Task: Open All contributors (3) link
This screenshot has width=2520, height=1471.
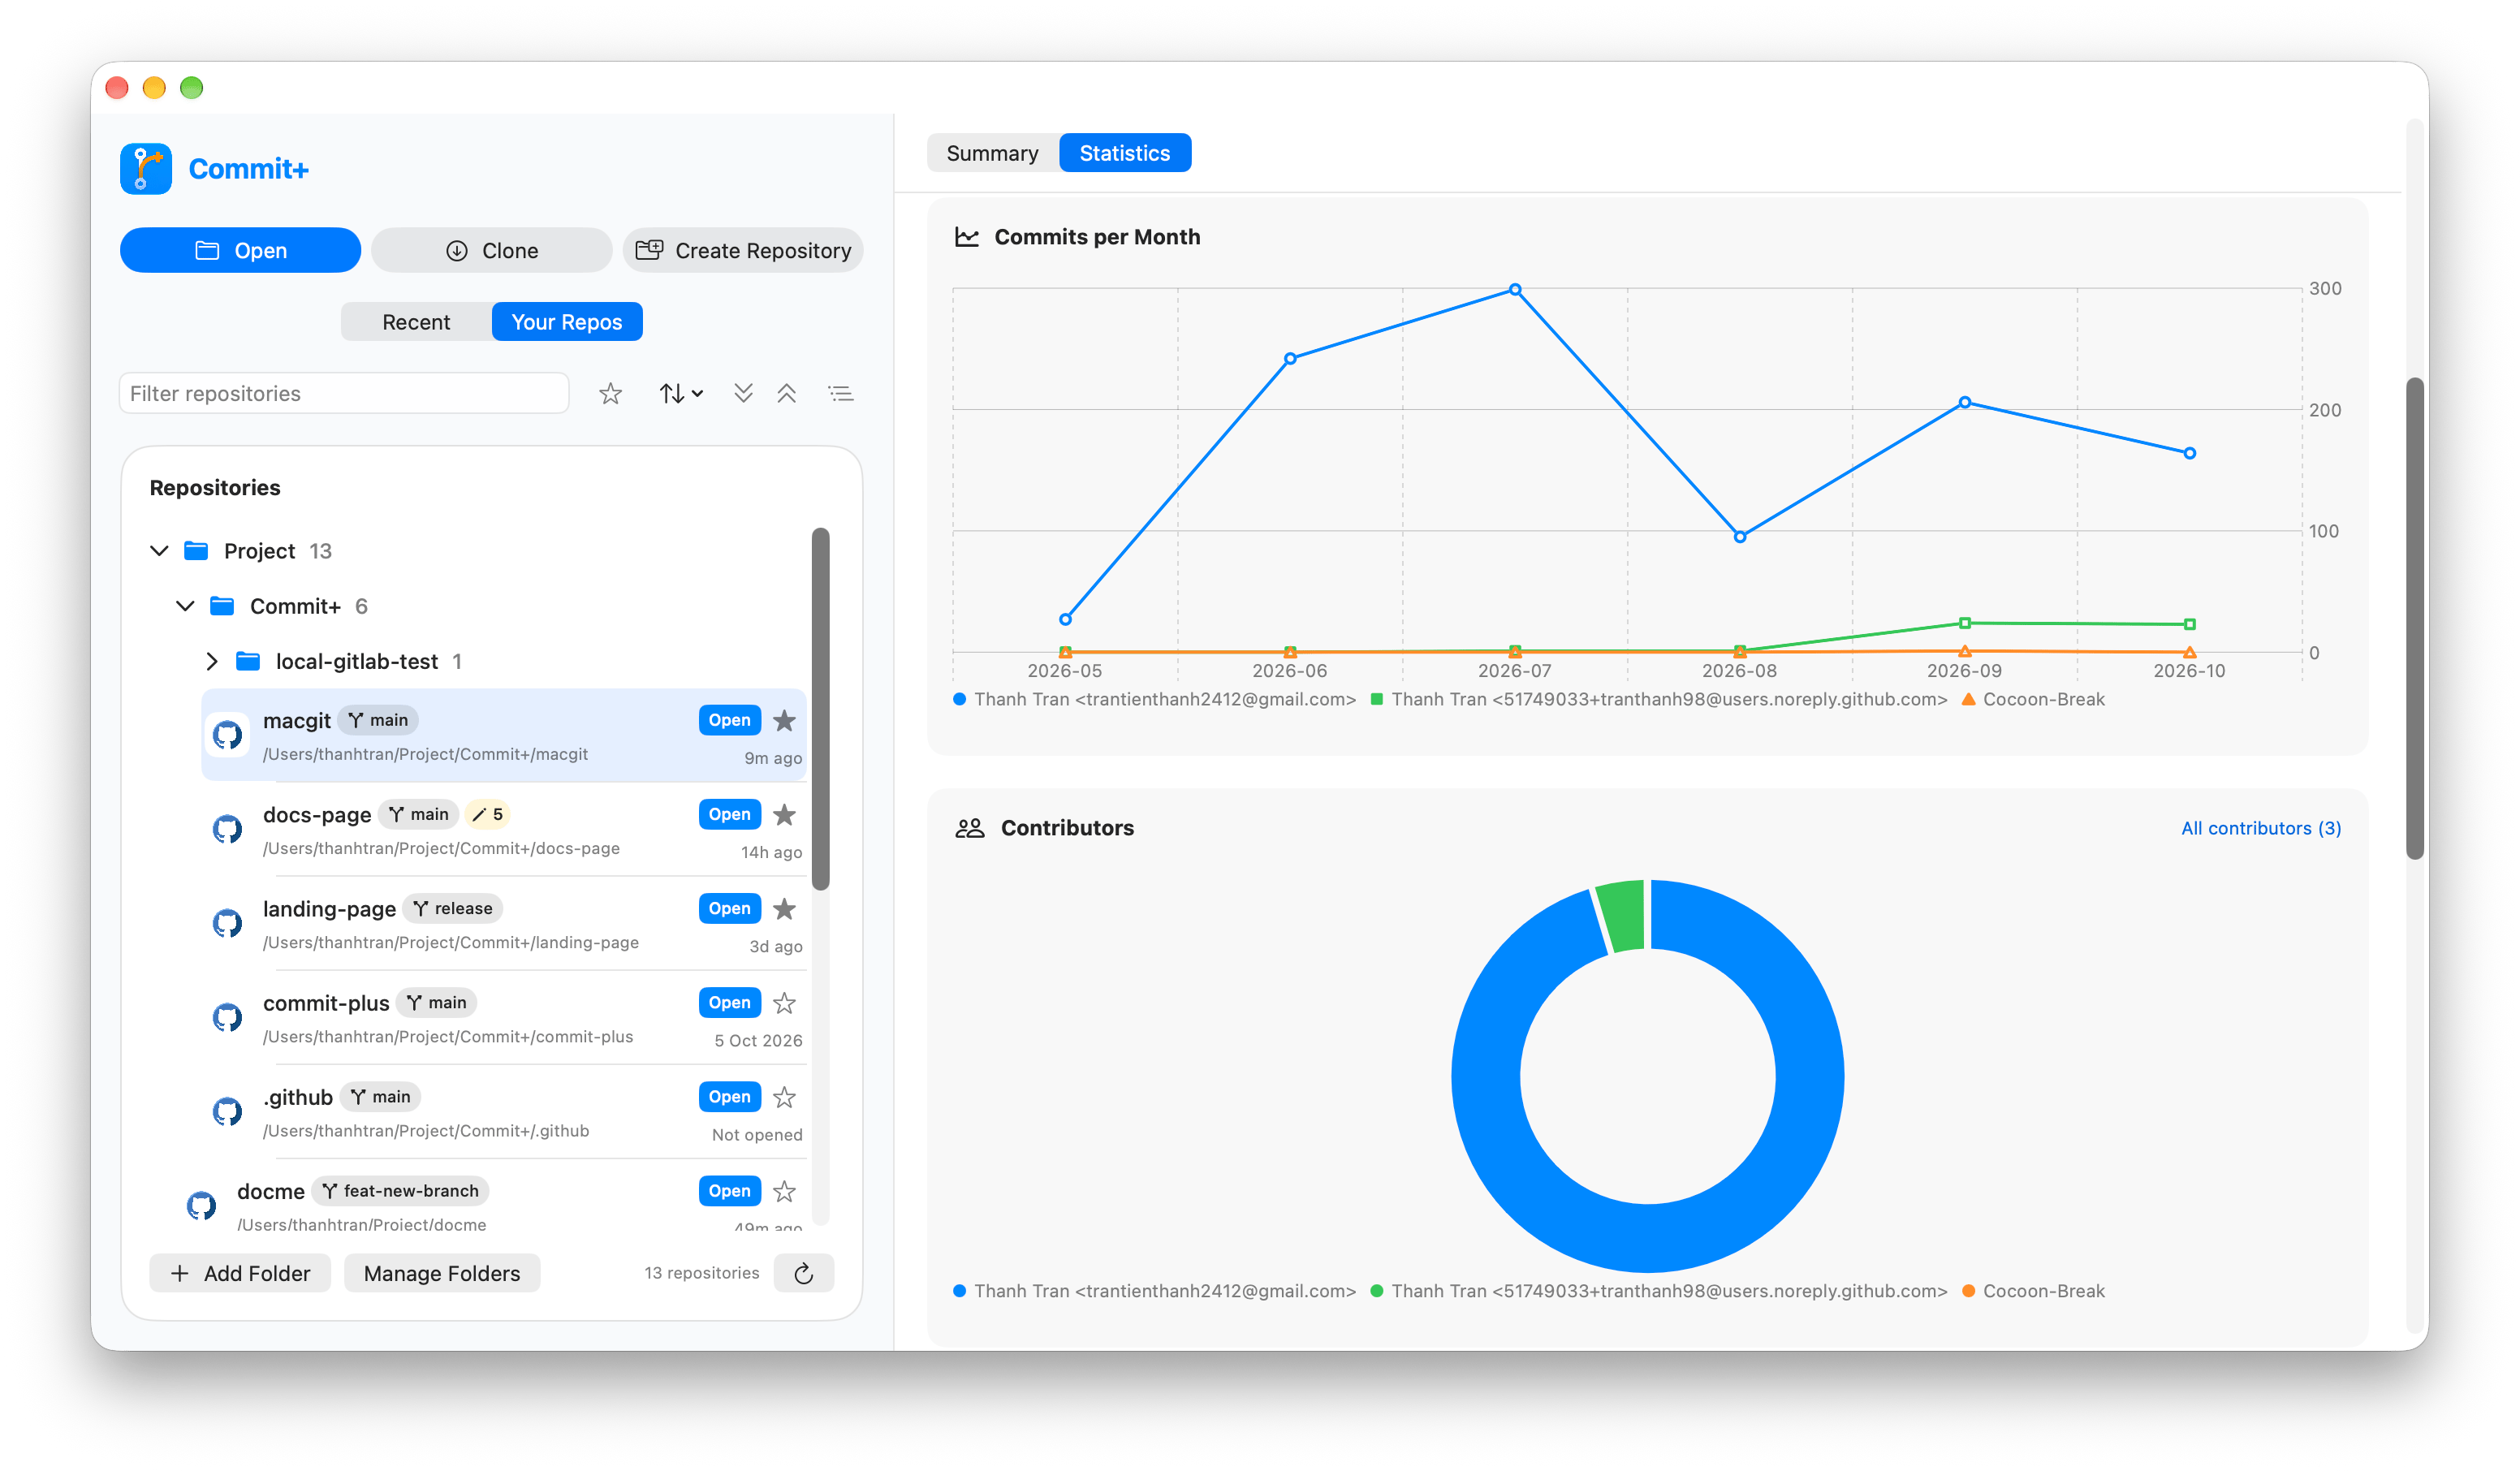Action: tap(2261, 828)
